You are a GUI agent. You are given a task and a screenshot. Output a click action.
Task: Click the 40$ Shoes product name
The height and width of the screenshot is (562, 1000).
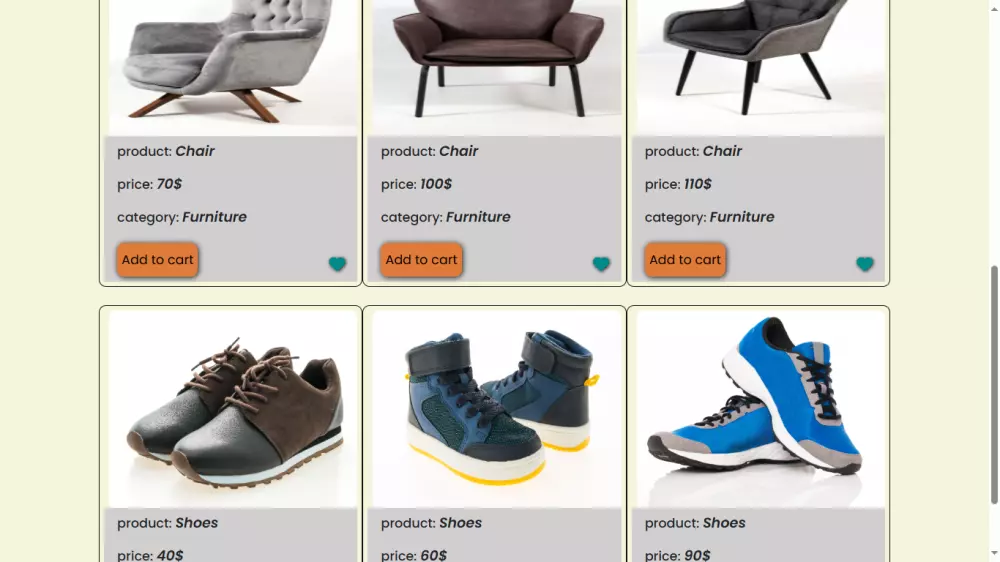tap(196, 523)
